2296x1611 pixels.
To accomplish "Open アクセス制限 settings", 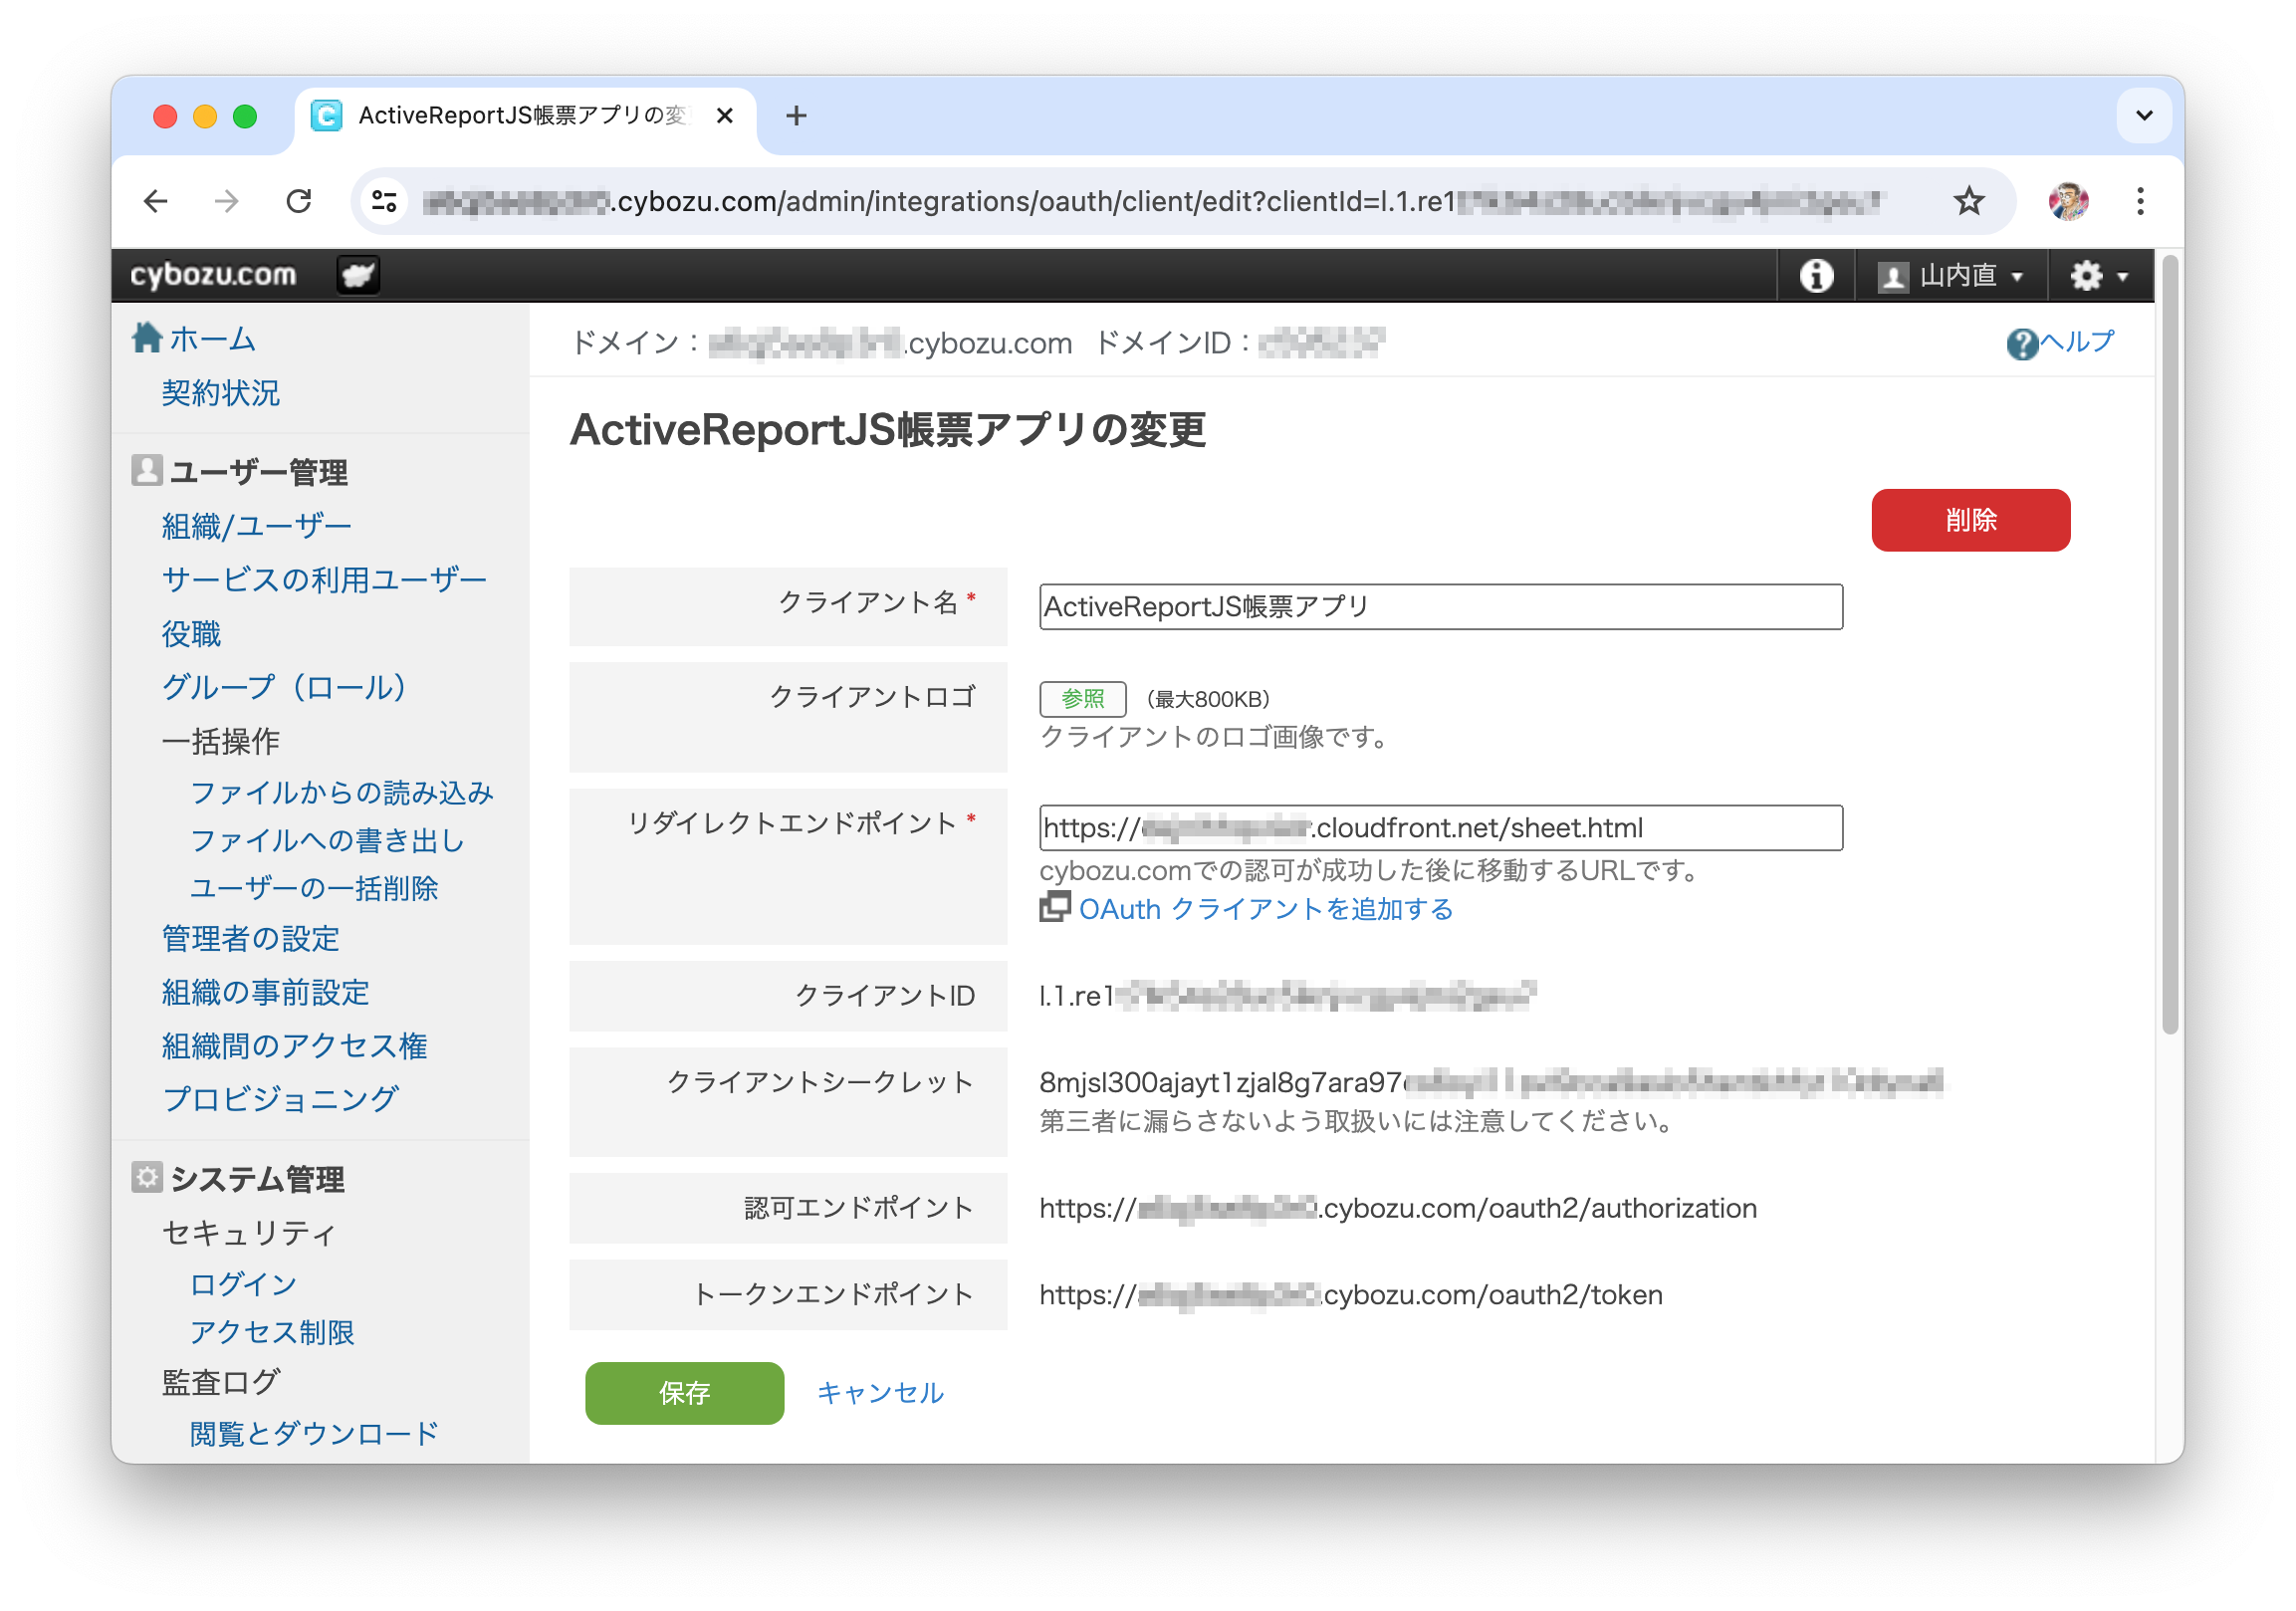I will pyautogui.click(x=272, y=1333).
